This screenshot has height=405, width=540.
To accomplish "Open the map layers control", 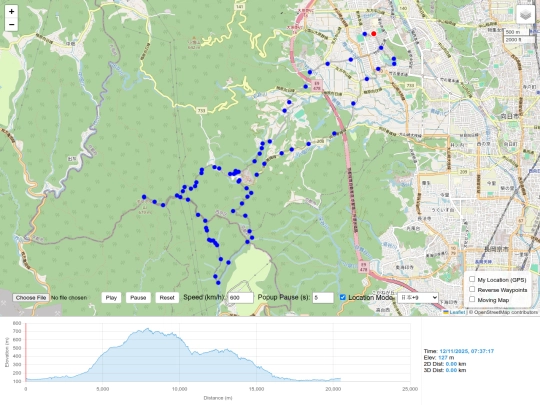I will coord(526,14).
